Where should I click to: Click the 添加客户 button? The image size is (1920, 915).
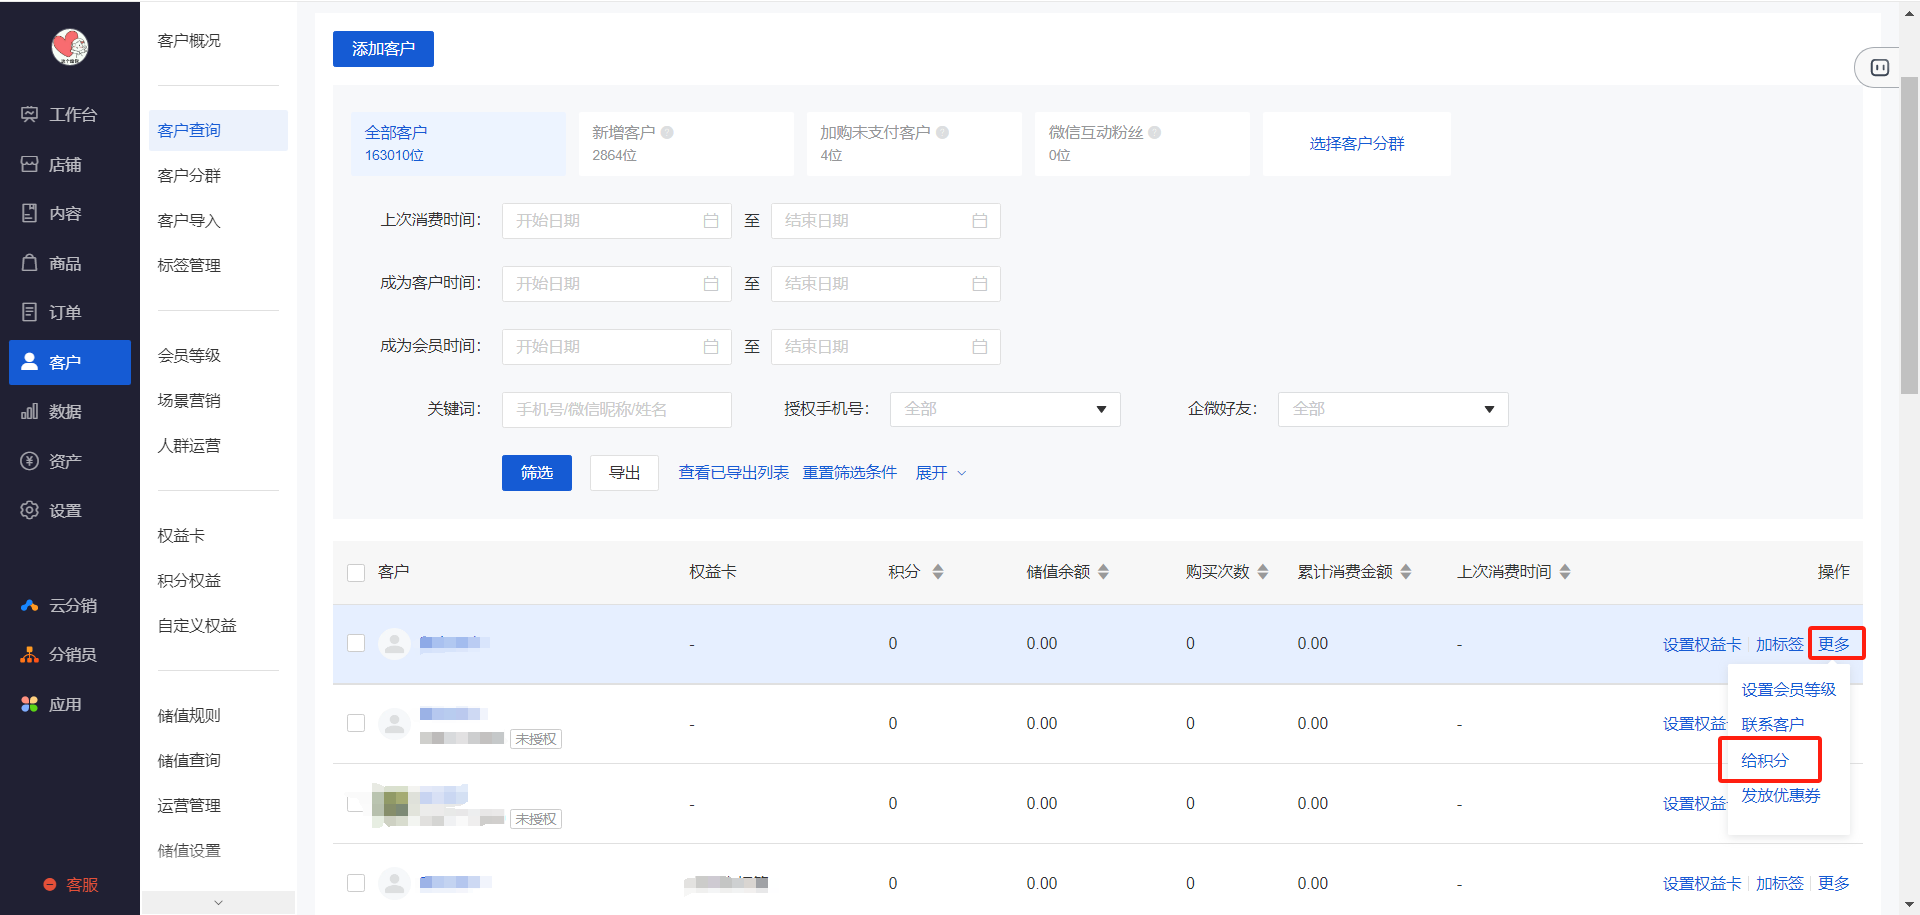(x=383, y=49)
